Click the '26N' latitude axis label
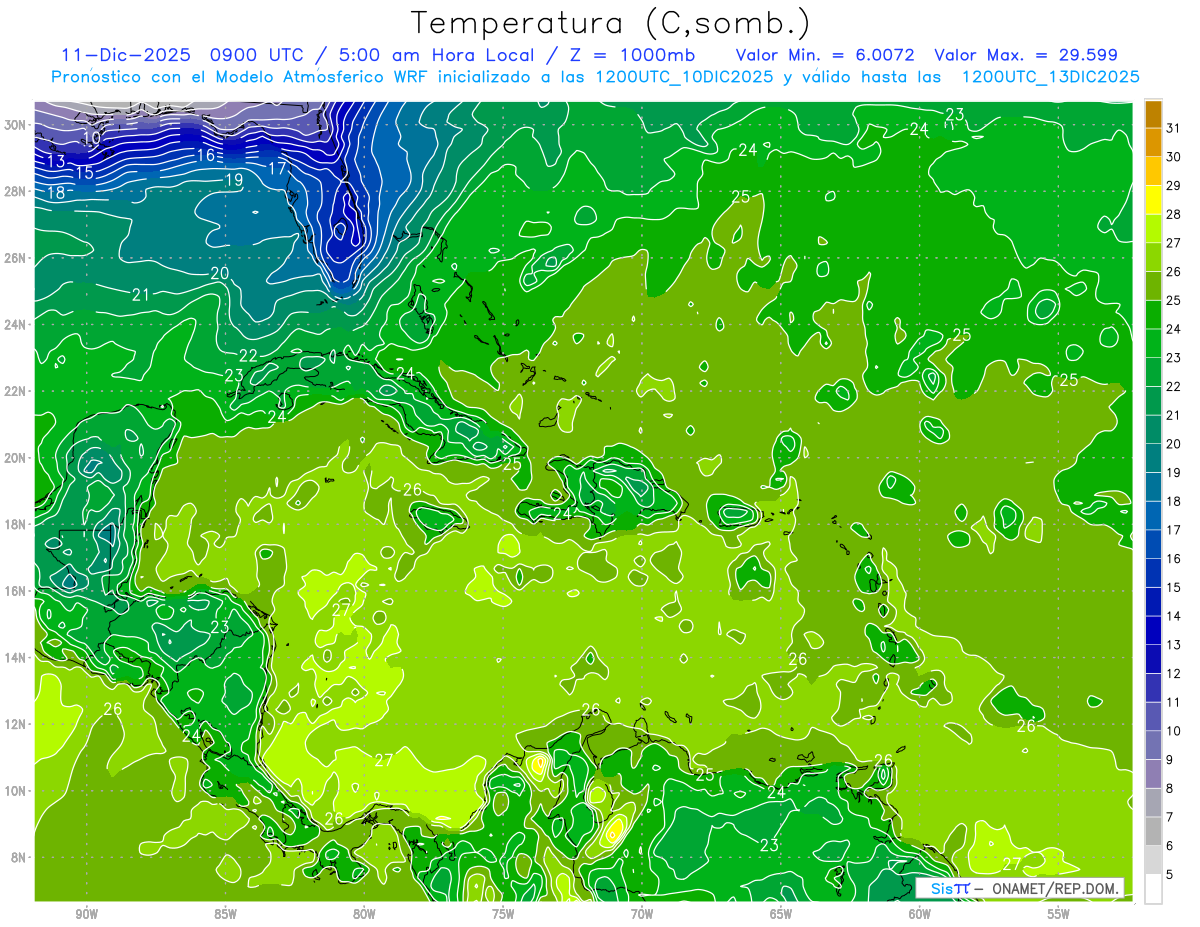The width and height of the screenshot is (1200, 927). click(x=15, y=258)
